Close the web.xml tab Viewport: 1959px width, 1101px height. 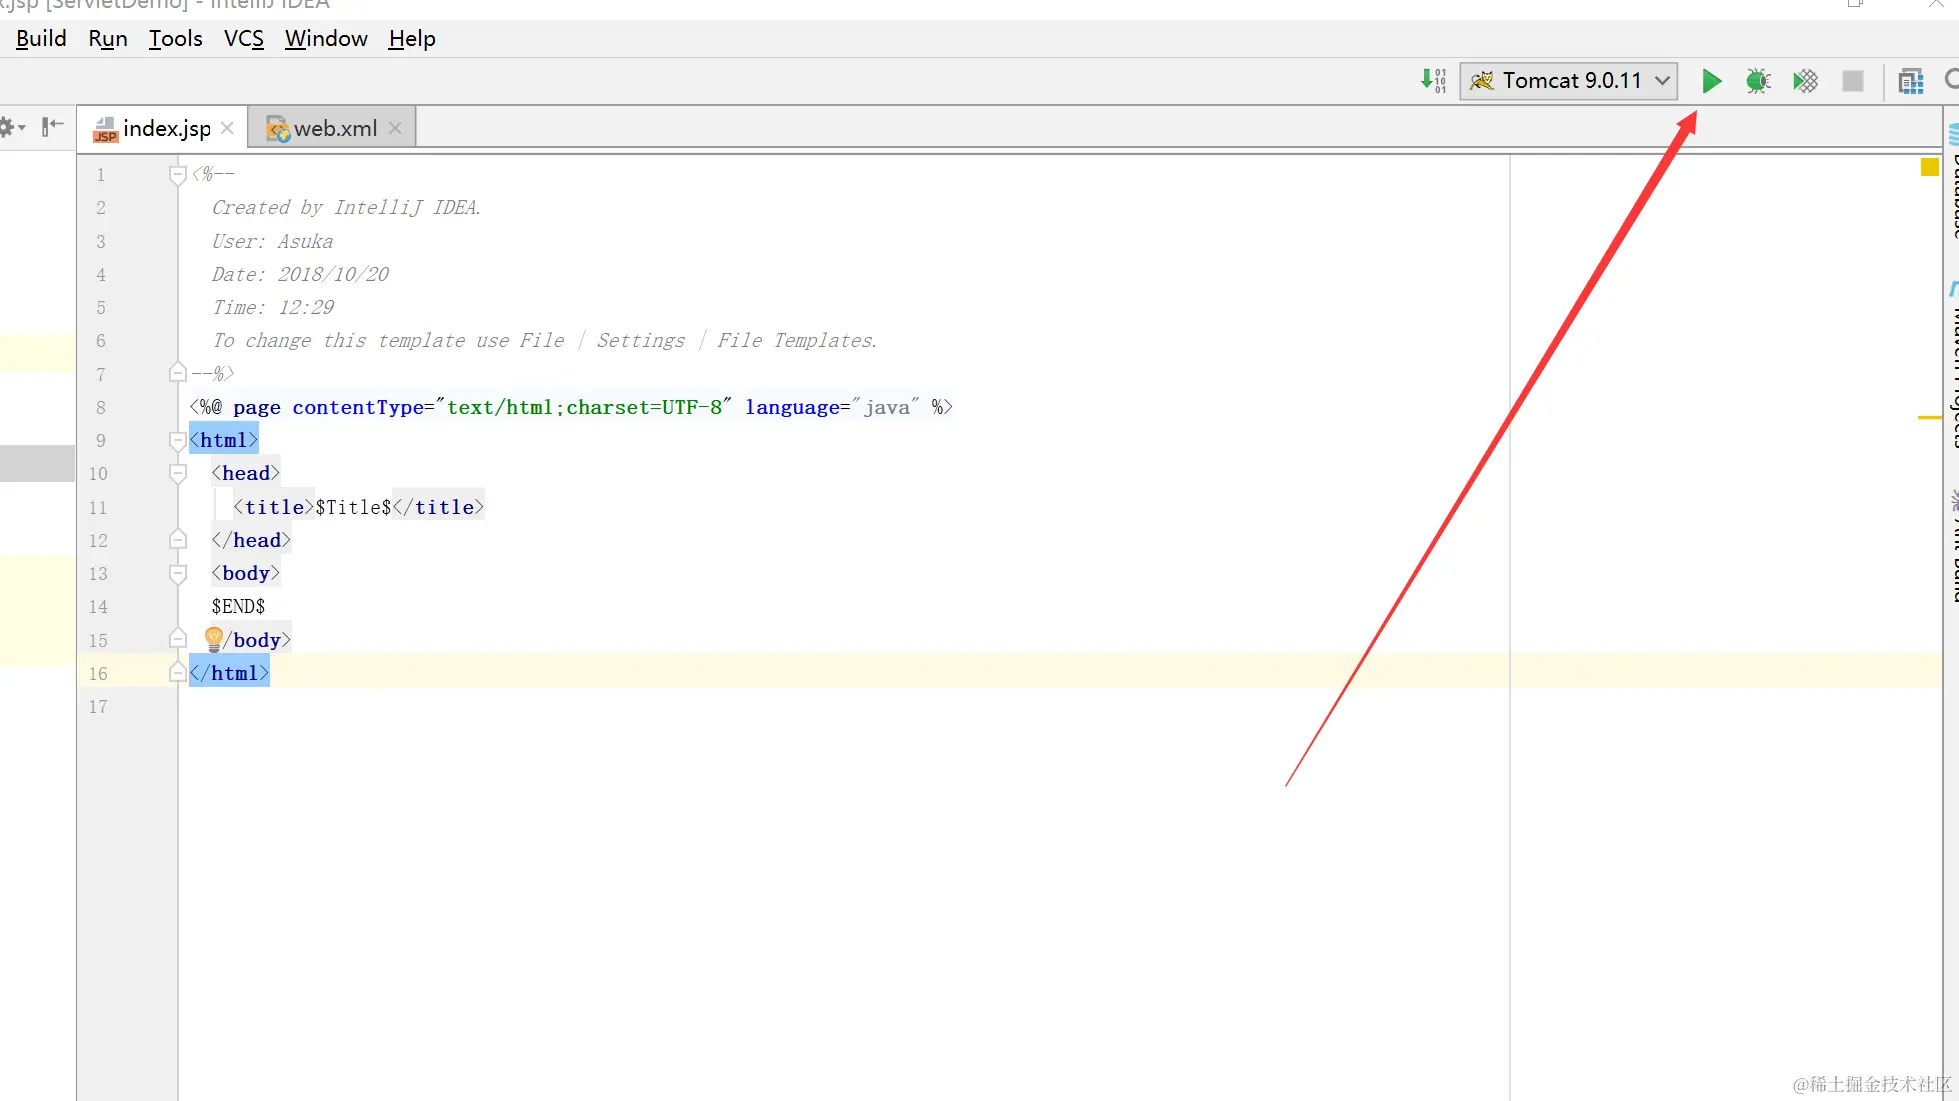point(395,128)
